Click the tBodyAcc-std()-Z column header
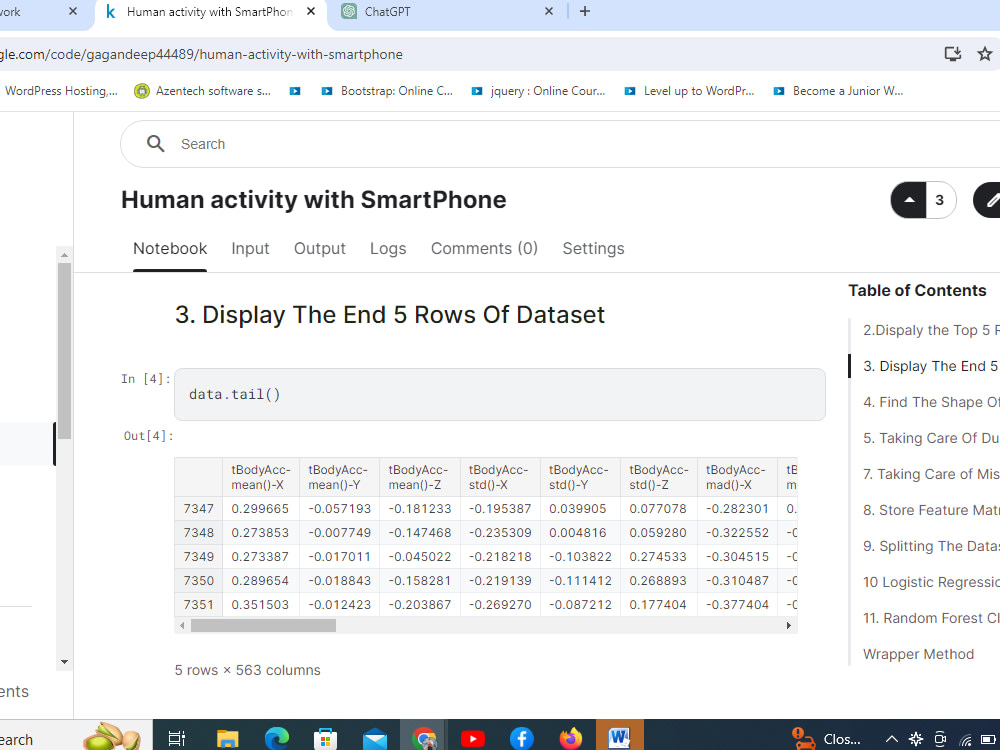 click(659, 477)
